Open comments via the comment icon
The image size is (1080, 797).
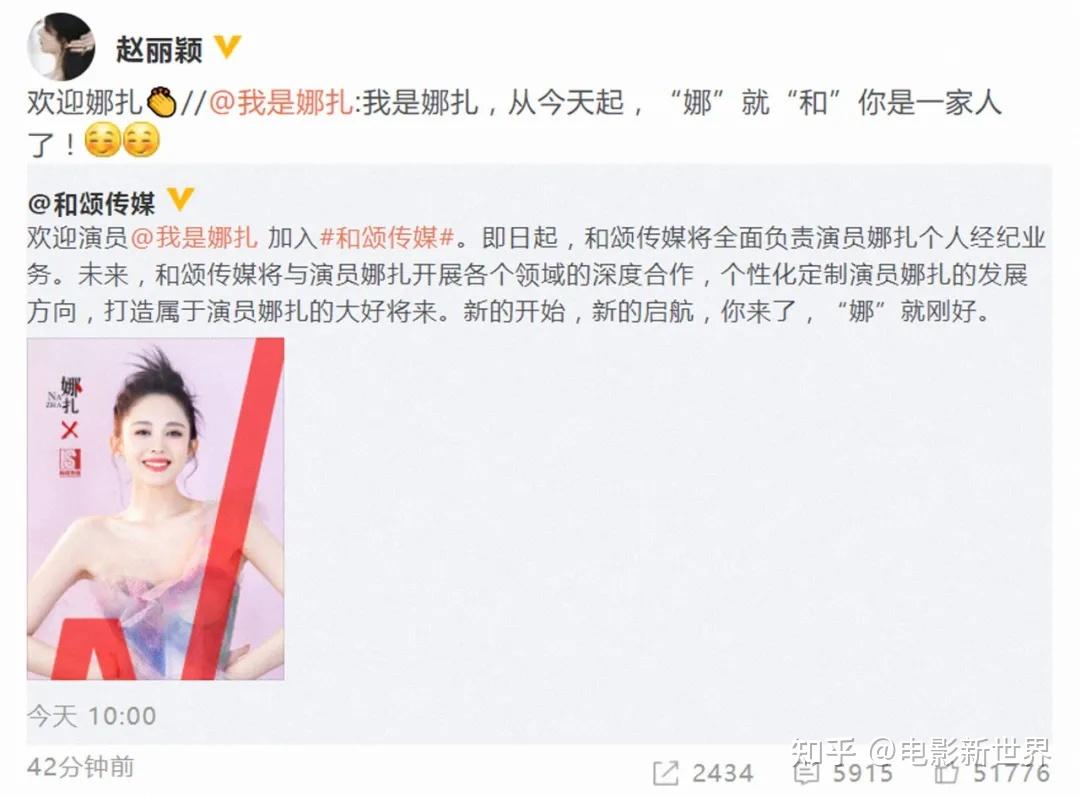pyautogui.click(x=807, y=773)
